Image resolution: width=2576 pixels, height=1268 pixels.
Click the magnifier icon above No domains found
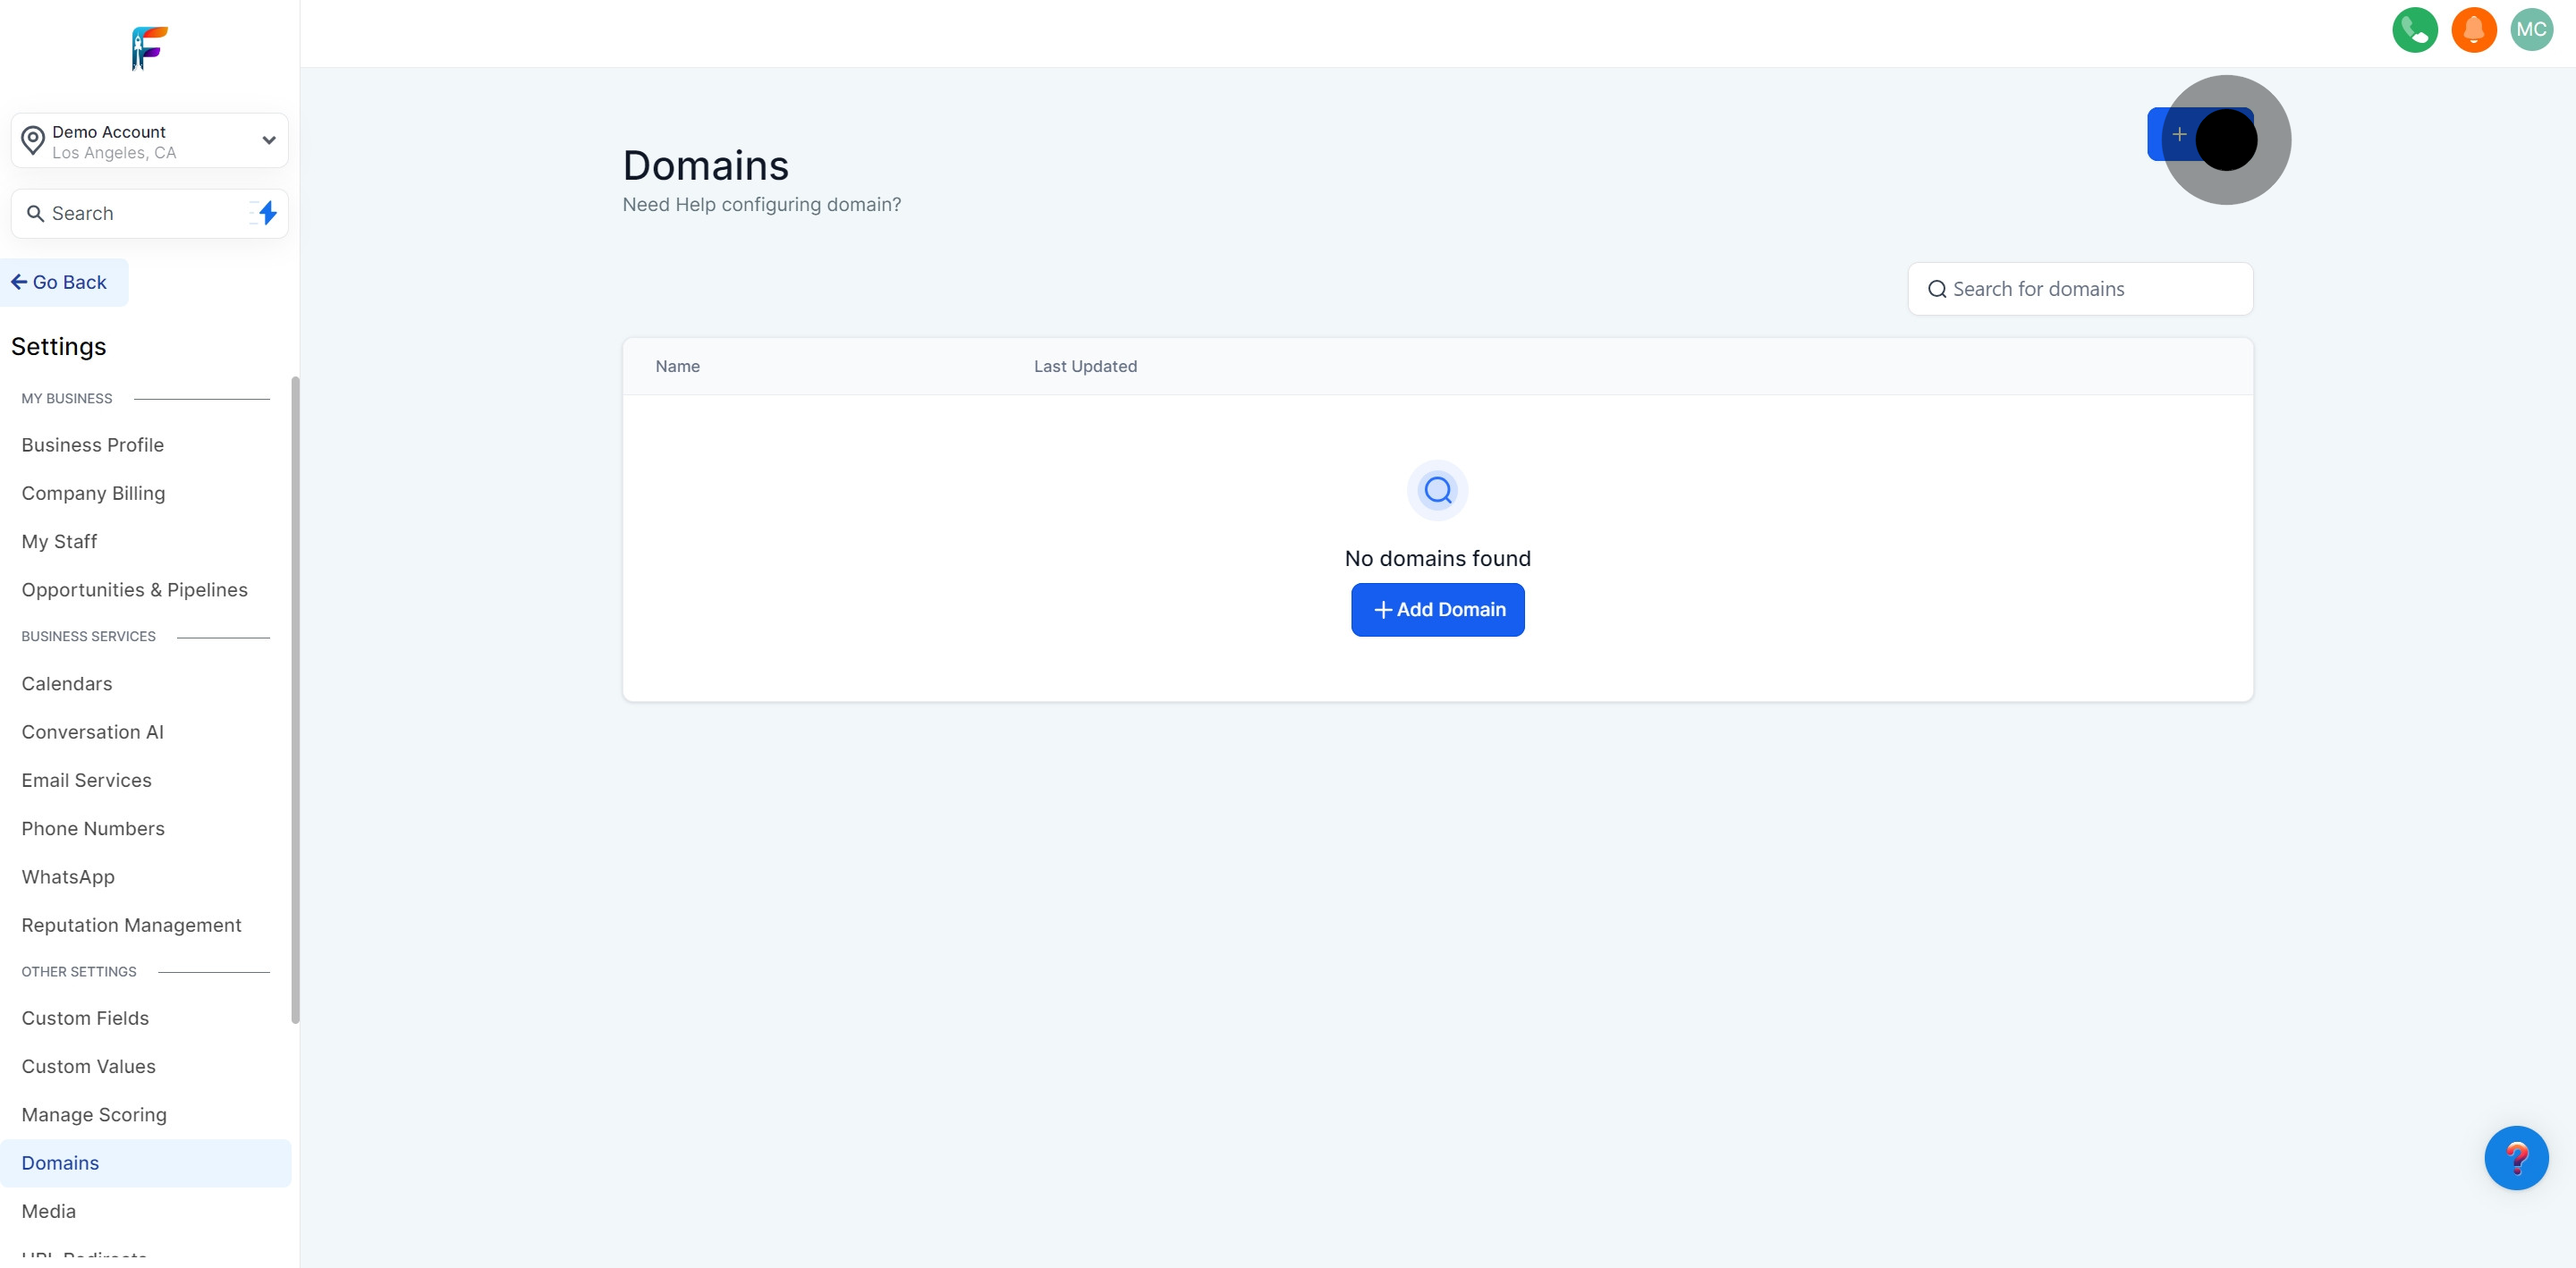1437,490
